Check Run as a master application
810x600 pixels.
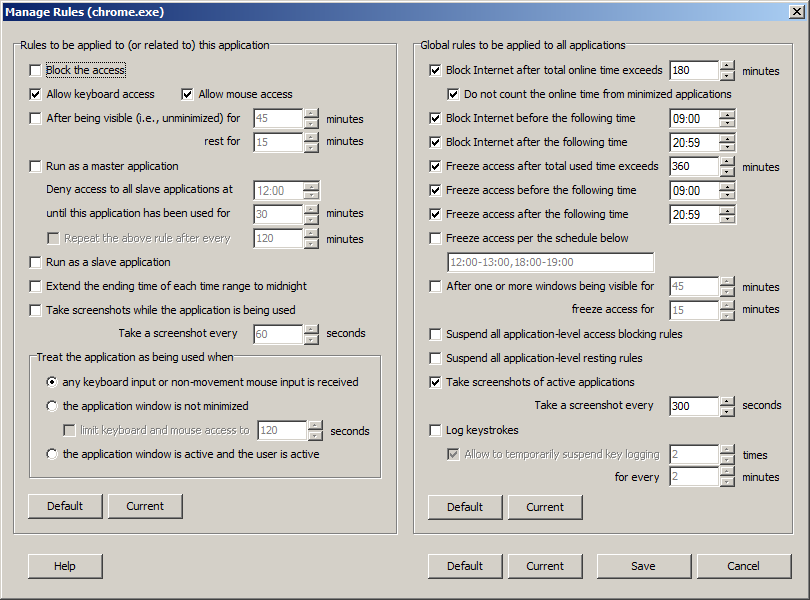pyautogui.click(x=35, y=166)
